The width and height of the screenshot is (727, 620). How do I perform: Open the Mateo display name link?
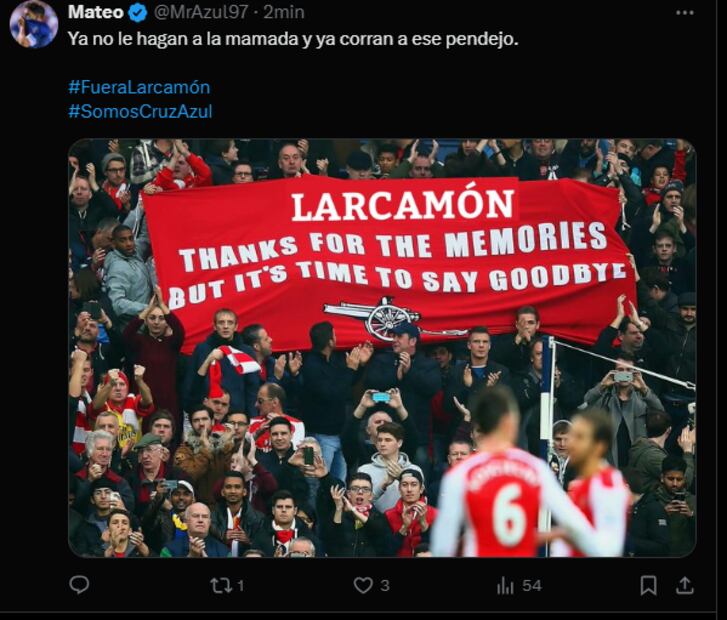tap(96, 12)
